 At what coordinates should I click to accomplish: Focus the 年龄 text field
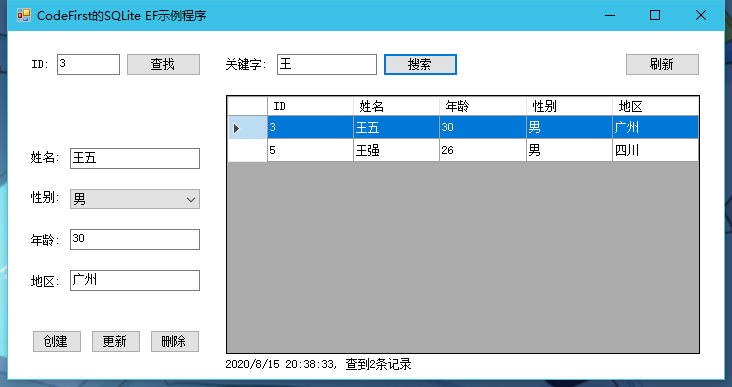click(135, 239)
